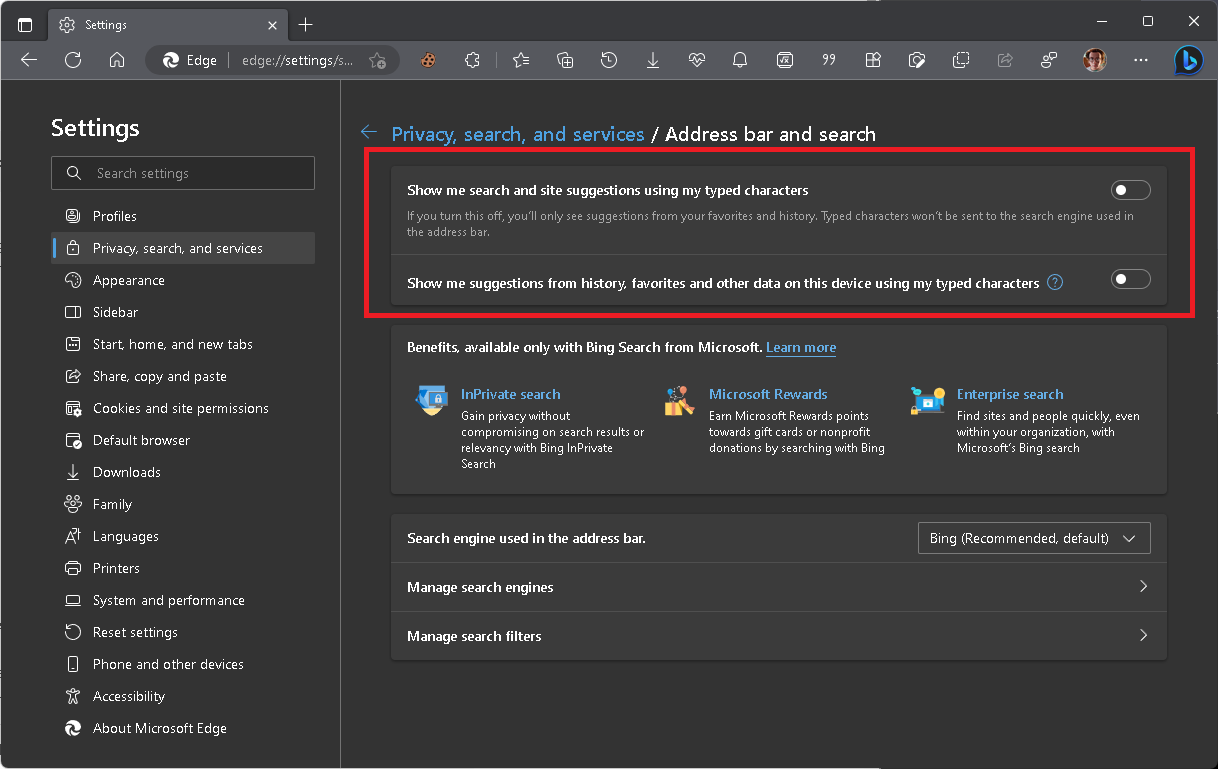Go back via arrow beside Privacy breadcrumb
Viewport: 1218px width, 769px height.
[369, 132]
